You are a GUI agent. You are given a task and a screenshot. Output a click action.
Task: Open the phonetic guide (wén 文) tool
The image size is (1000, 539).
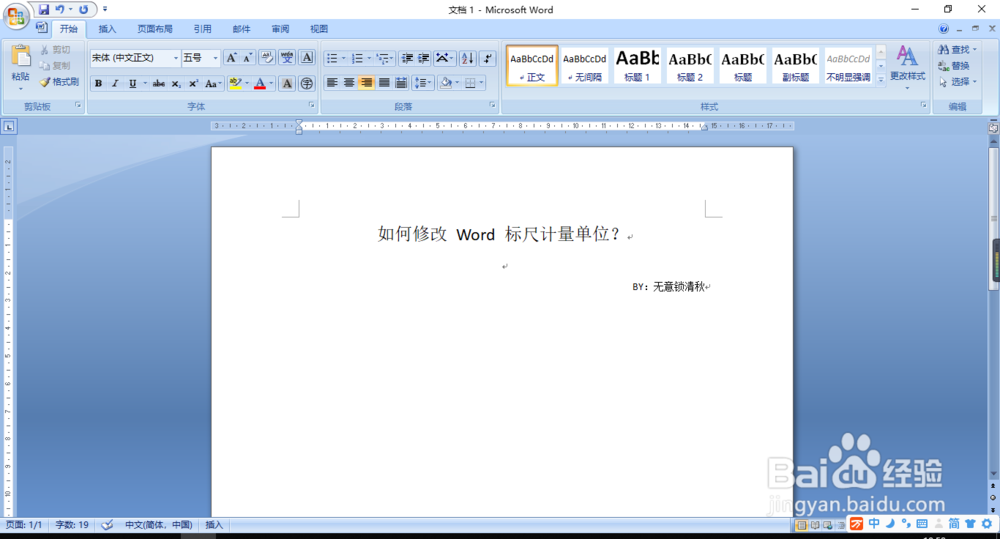pyautogui.click(x=287, y=58)
